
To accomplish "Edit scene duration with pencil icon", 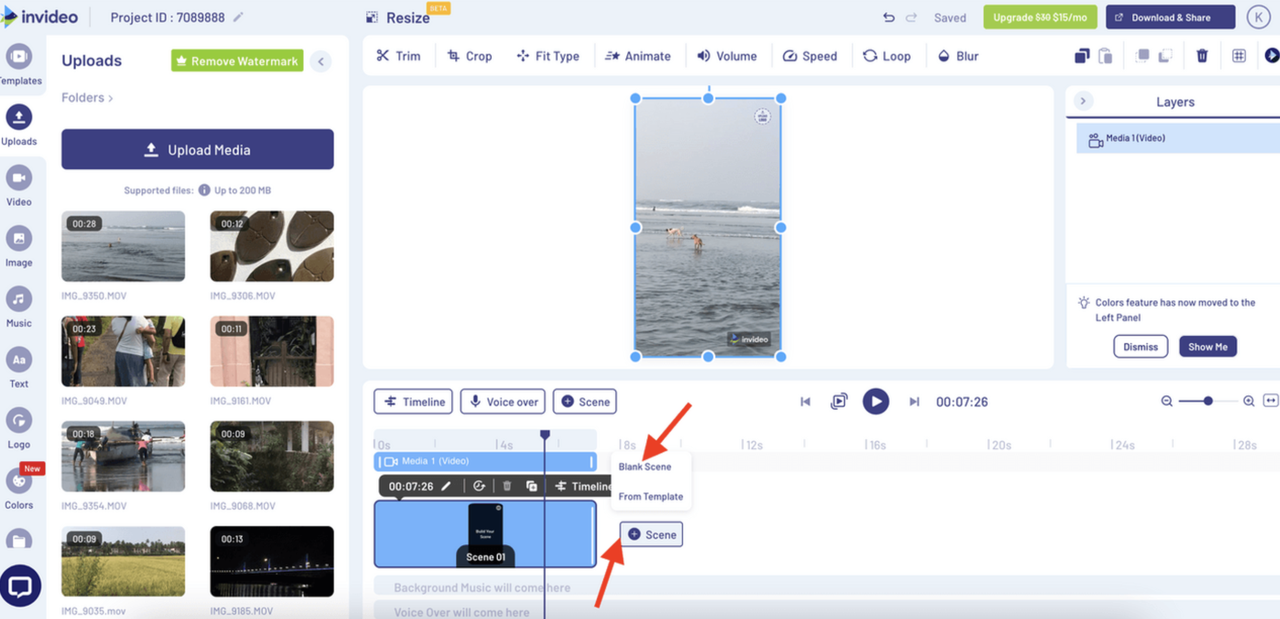I will pos(446,486).
